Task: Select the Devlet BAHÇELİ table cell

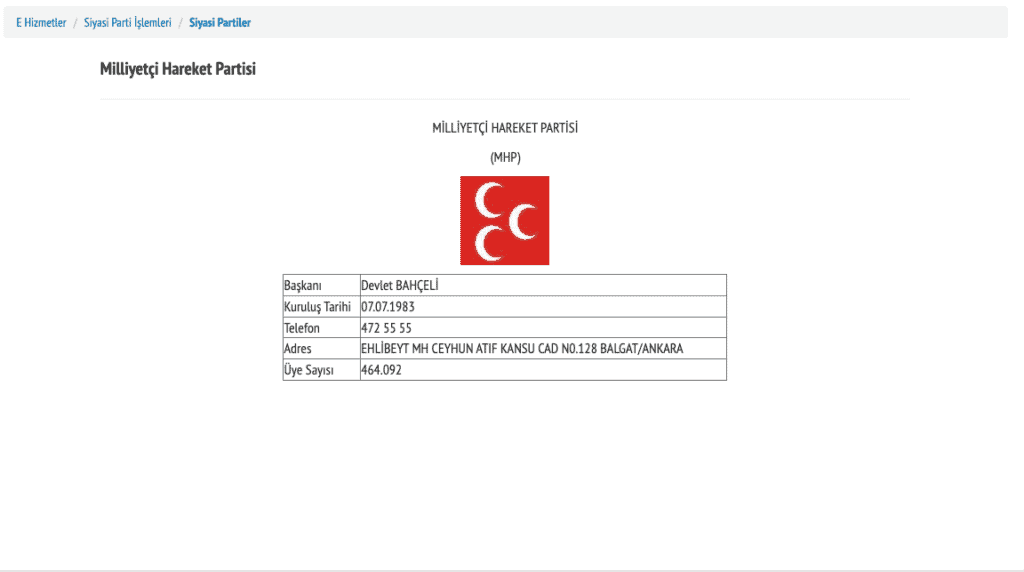Action: [x=399, y=286]
